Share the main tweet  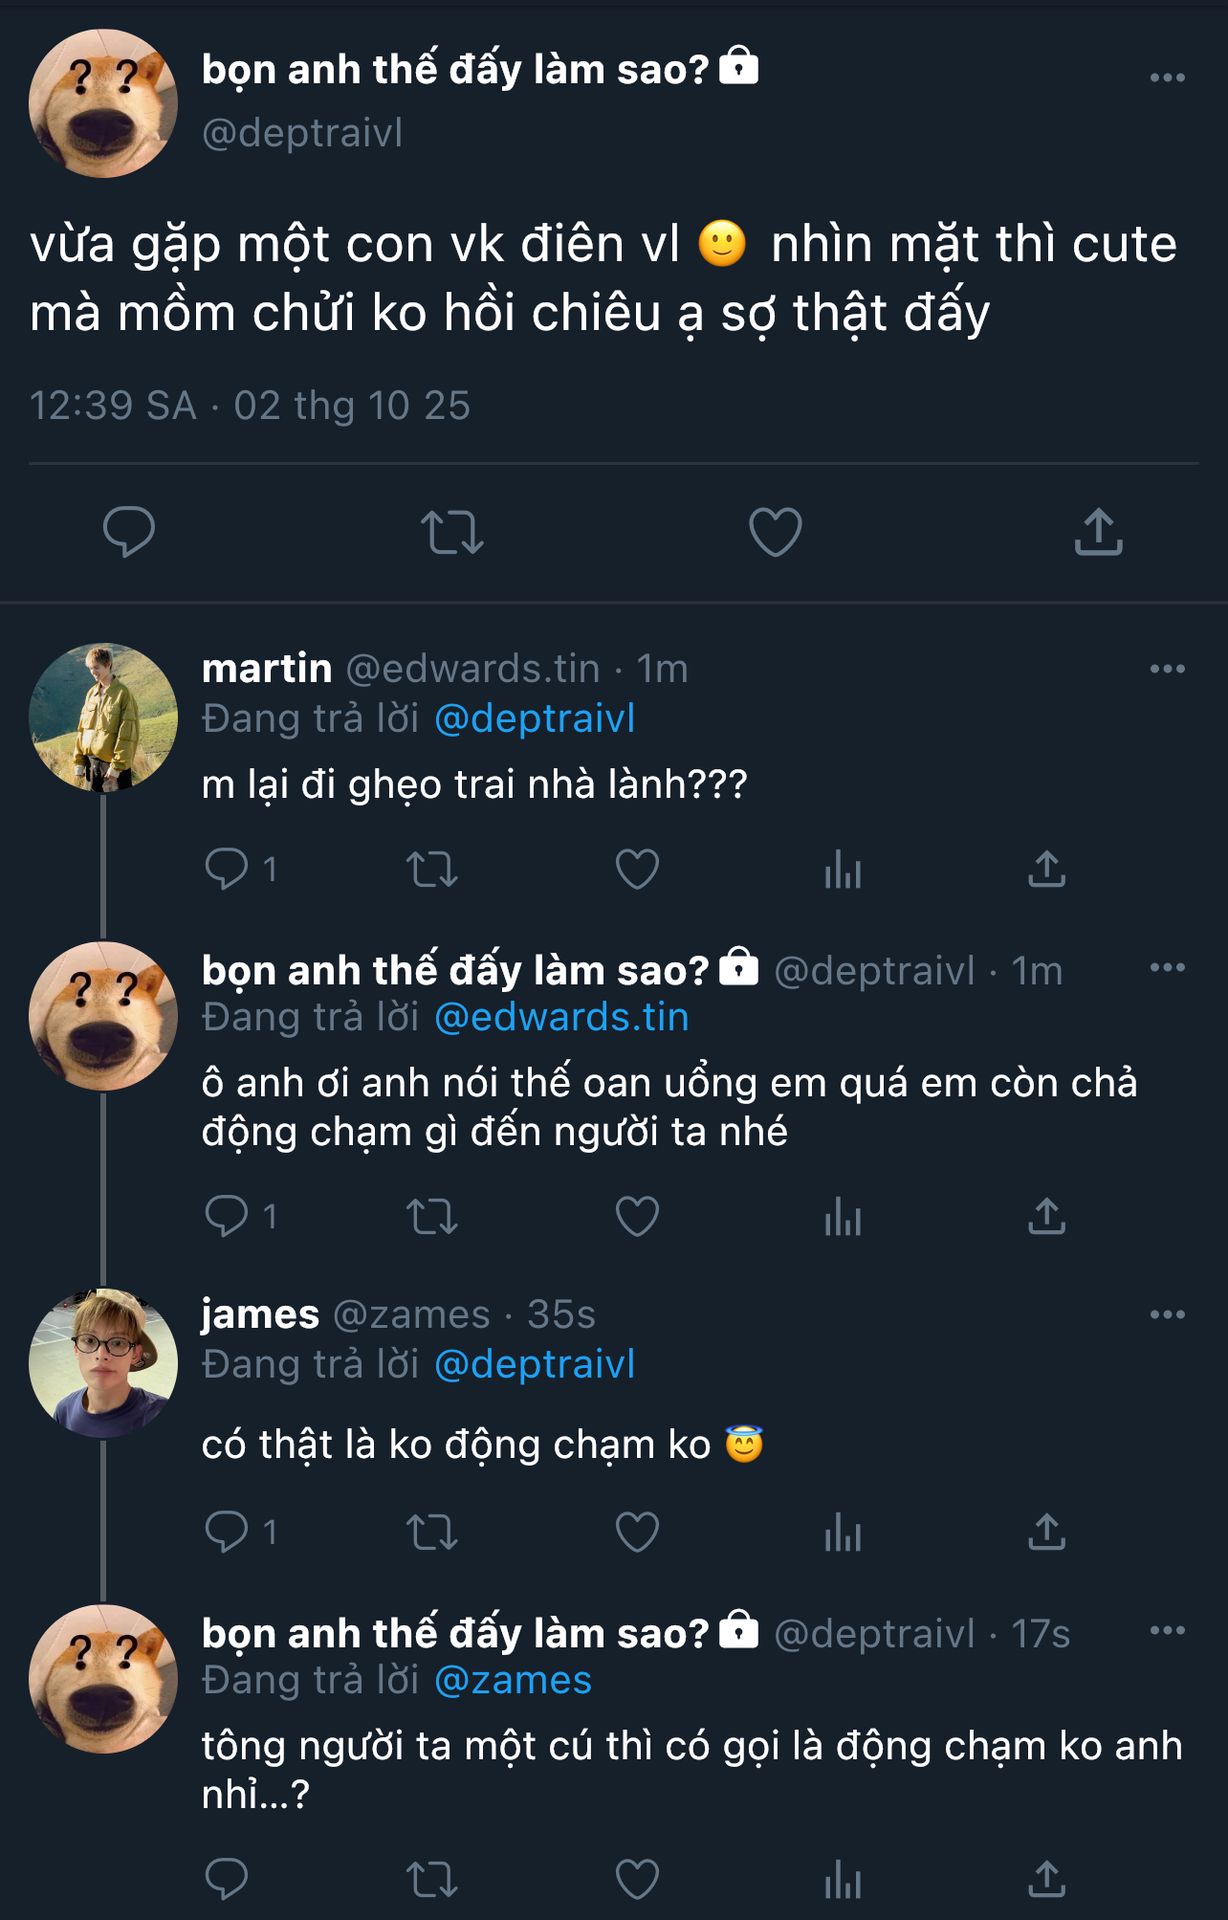point(1098,531)
